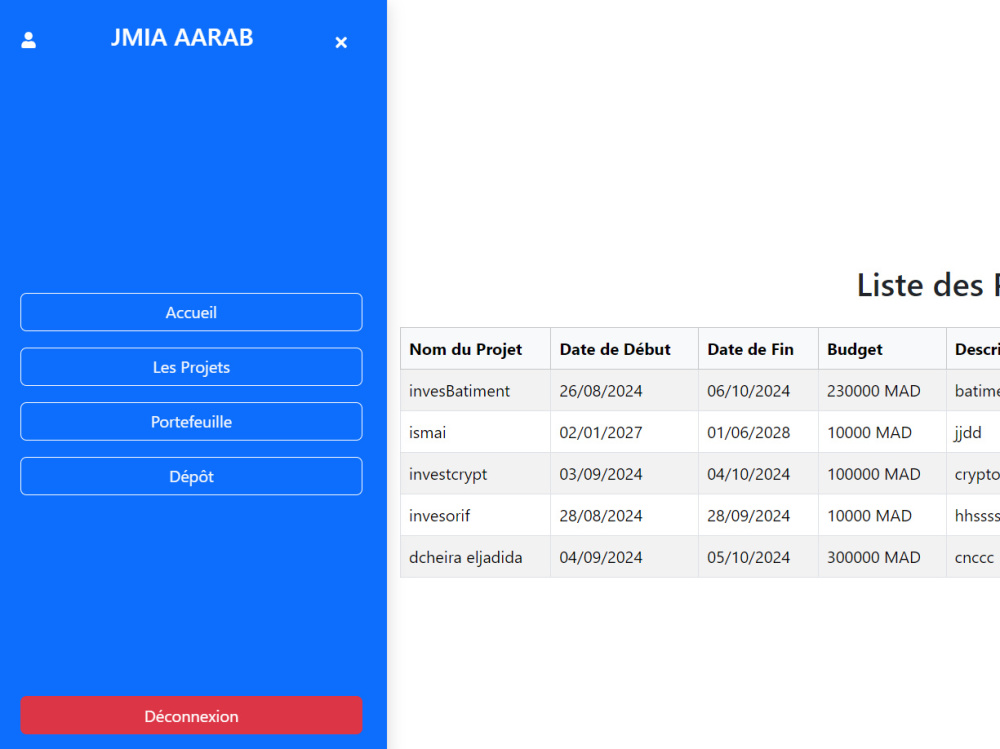Select the invesorif project name

click(x=439, y=515)
